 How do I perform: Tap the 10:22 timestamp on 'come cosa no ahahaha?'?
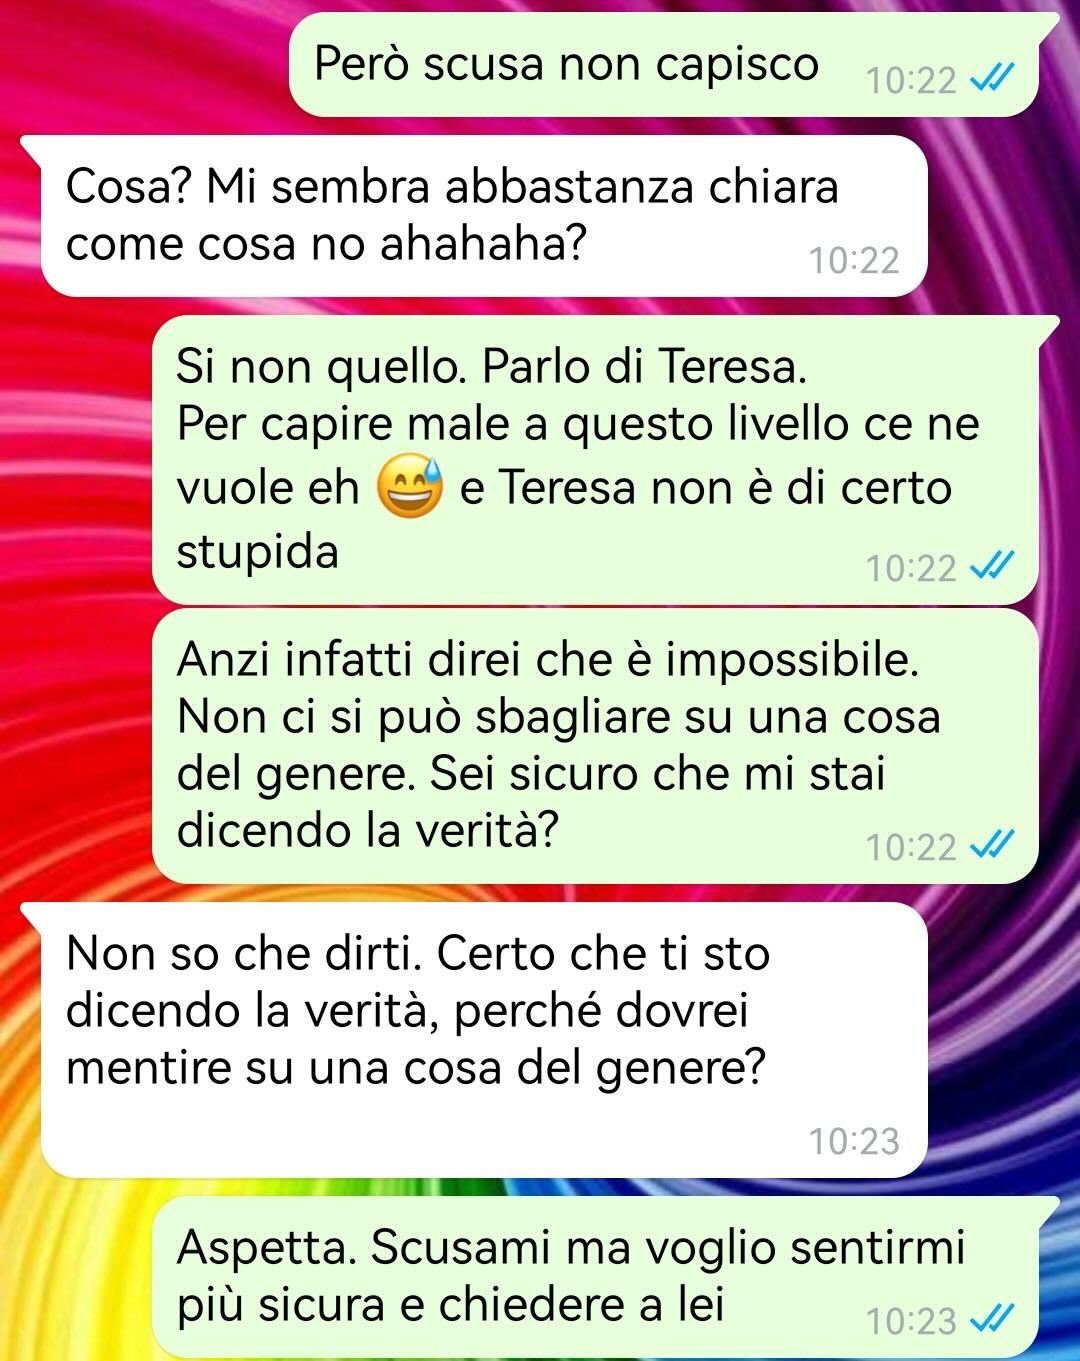[x=854, y=260]
